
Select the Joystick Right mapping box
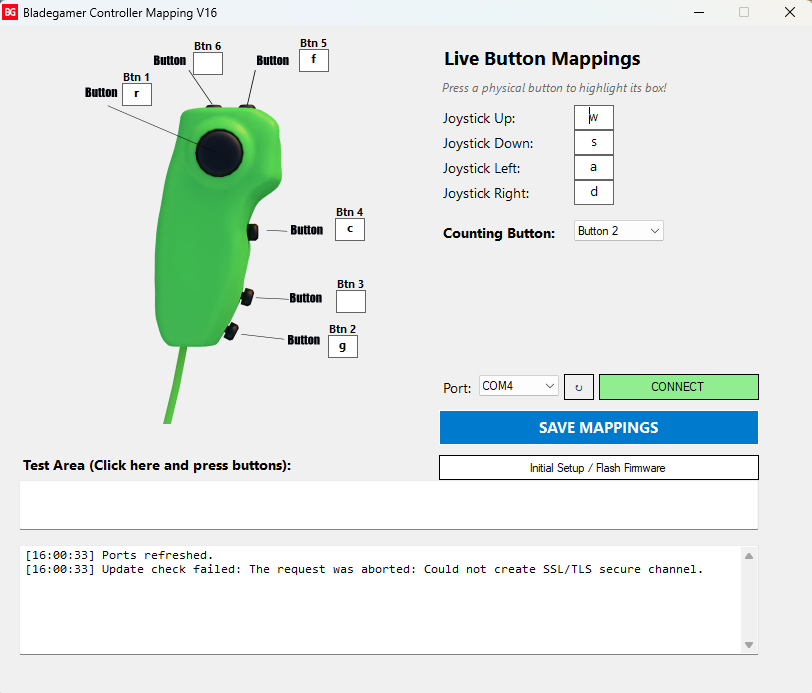[x=593, y=192]
